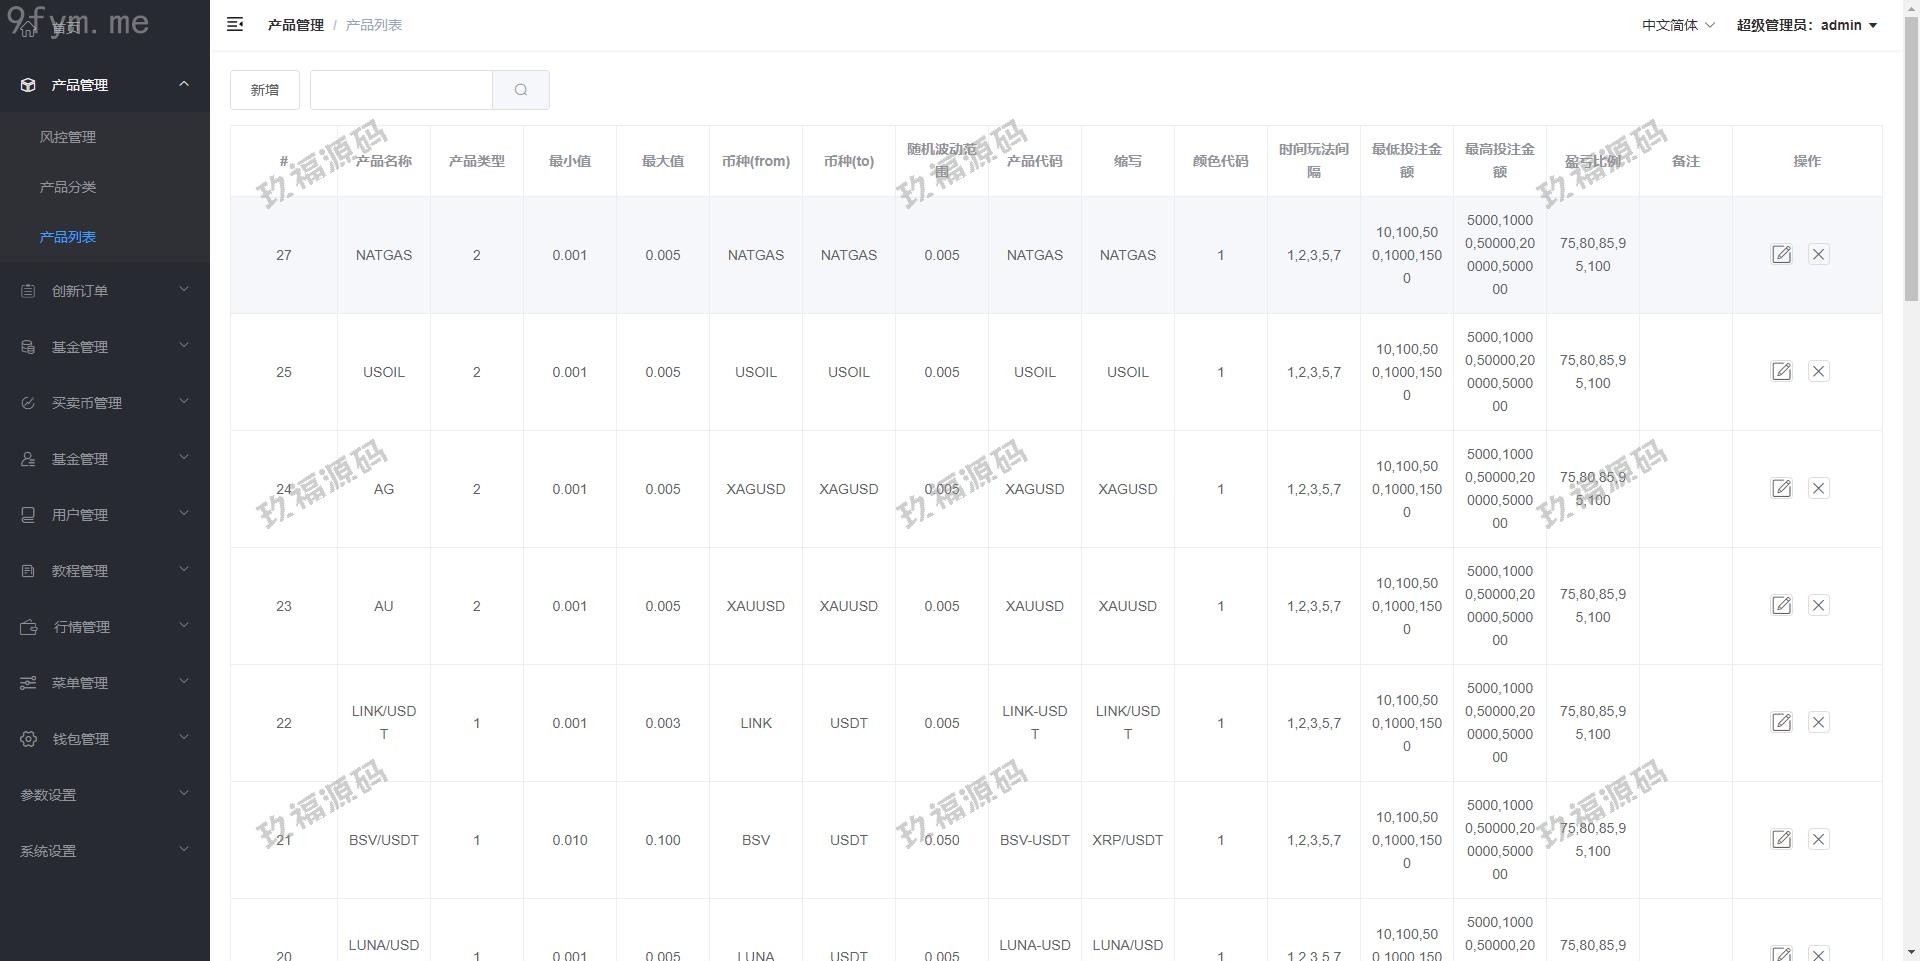The image size is (1920, 961).
Task: Edit the AG product row
Action: [1781, 489]
